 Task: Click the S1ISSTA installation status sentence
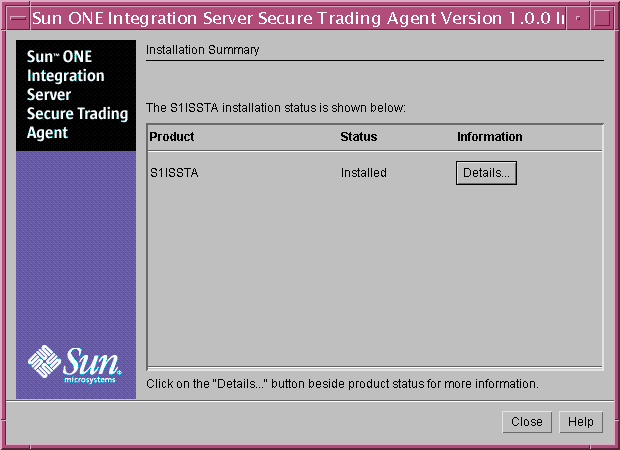(276, 108)
